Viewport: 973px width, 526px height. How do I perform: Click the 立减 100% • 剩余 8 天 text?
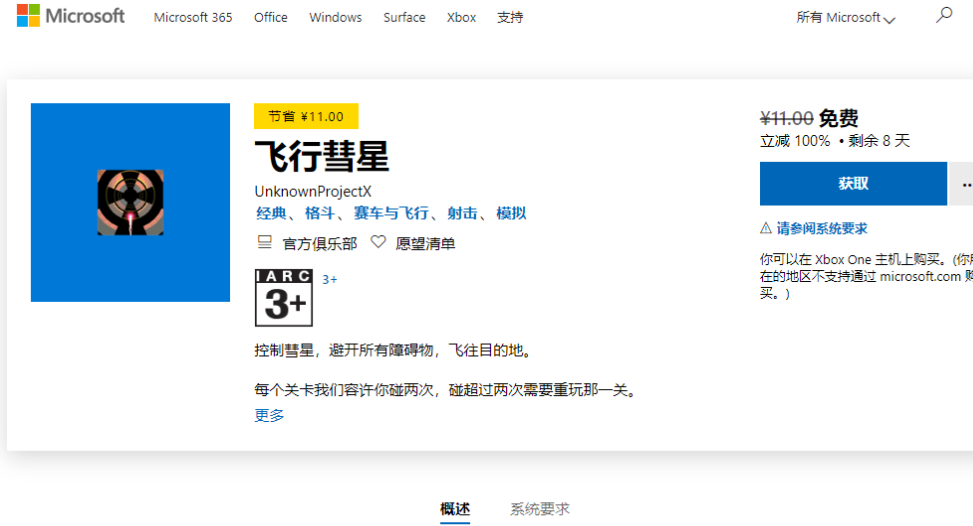click(x=835, y=141)
